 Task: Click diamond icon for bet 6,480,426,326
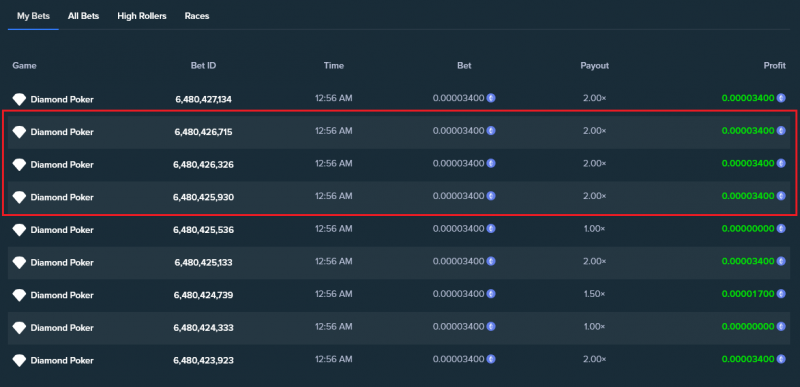(x=19, y=165)
